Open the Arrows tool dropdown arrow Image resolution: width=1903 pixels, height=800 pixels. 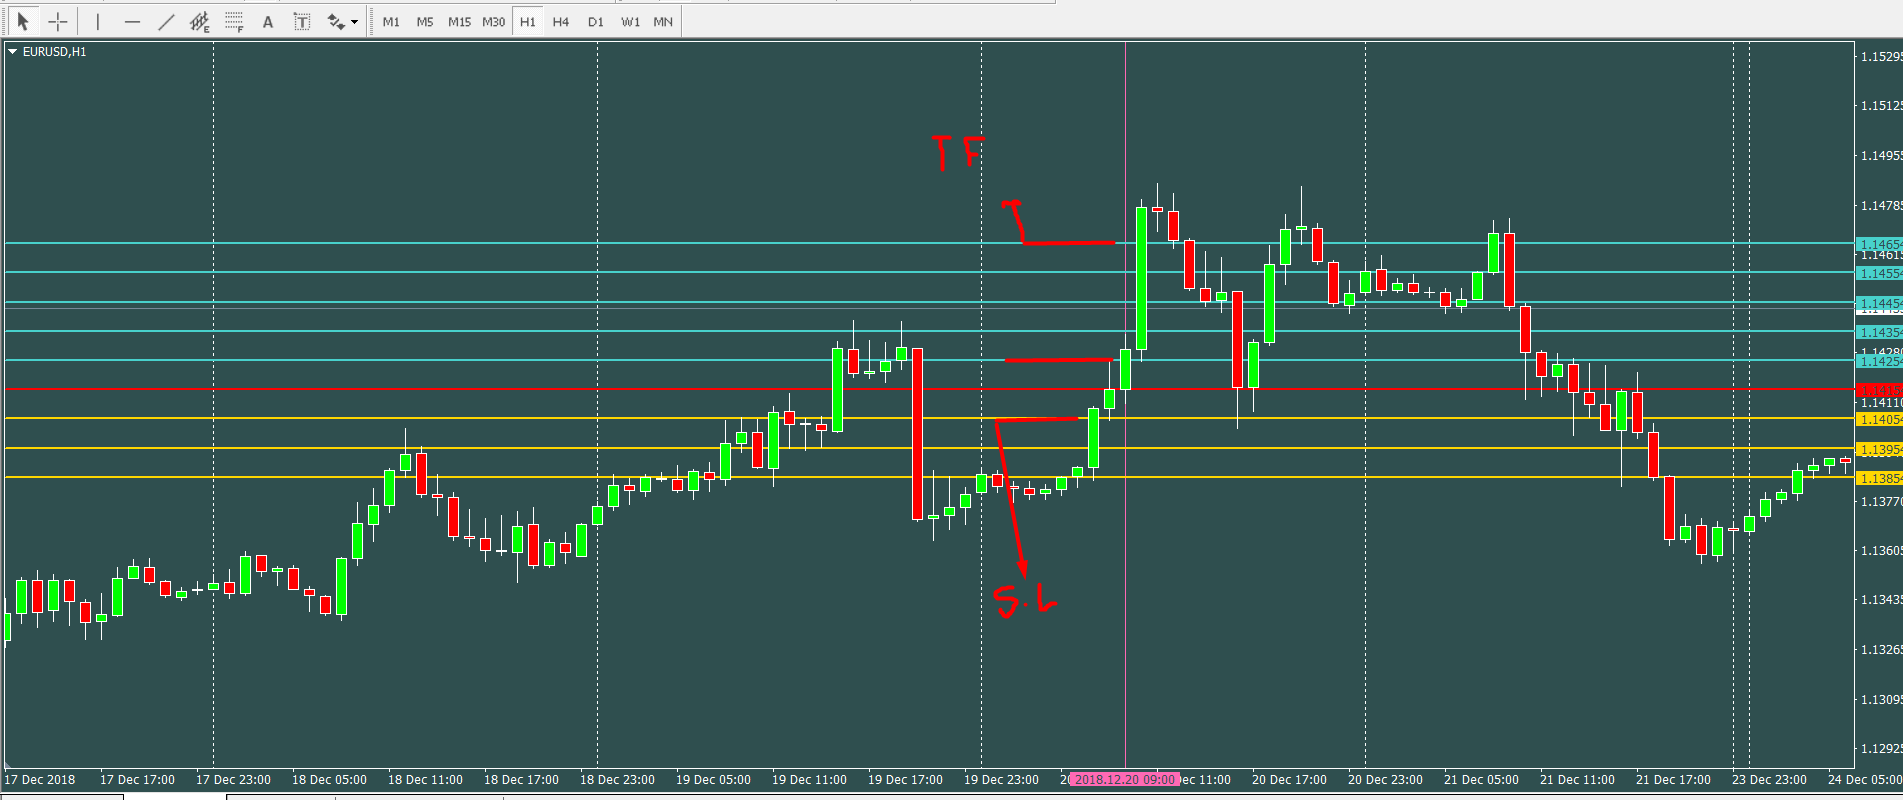[x=355, y=22]
